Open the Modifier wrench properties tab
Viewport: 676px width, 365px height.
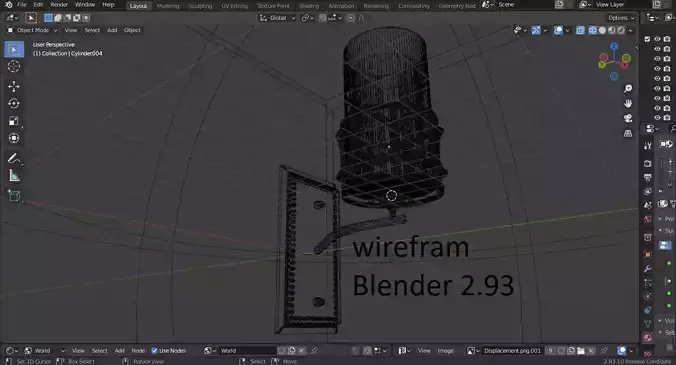coord(648,268)
